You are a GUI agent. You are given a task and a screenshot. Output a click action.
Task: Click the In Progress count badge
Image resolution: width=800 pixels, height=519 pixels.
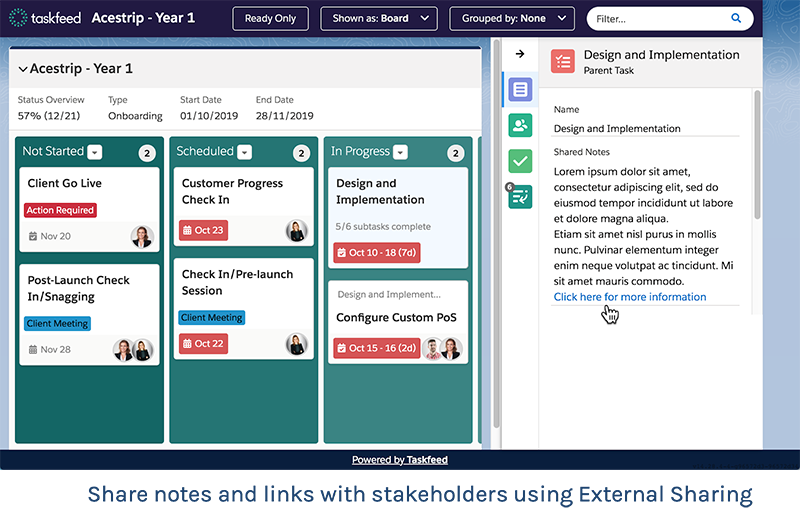456,153
